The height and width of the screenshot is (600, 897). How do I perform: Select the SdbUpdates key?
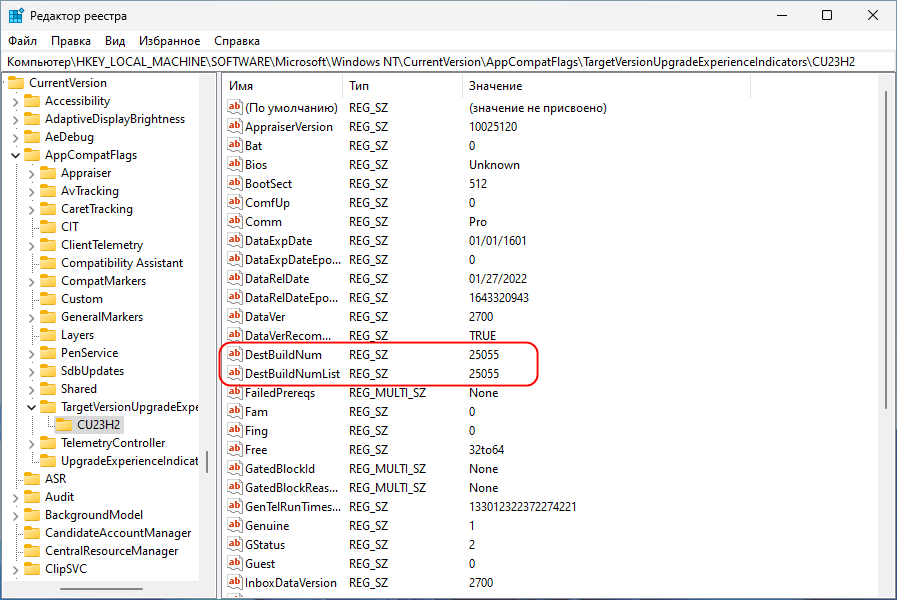(x=92, y=371)
